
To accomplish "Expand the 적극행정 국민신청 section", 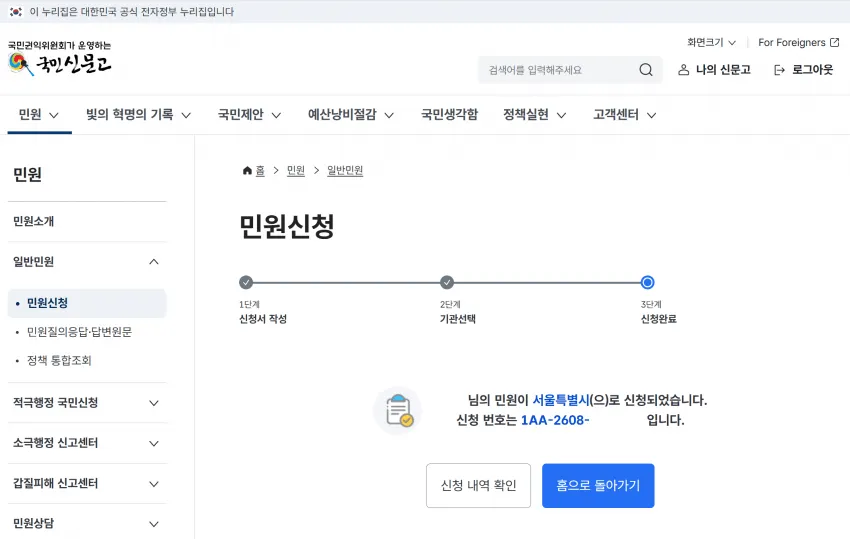I will tap(87, 402).
